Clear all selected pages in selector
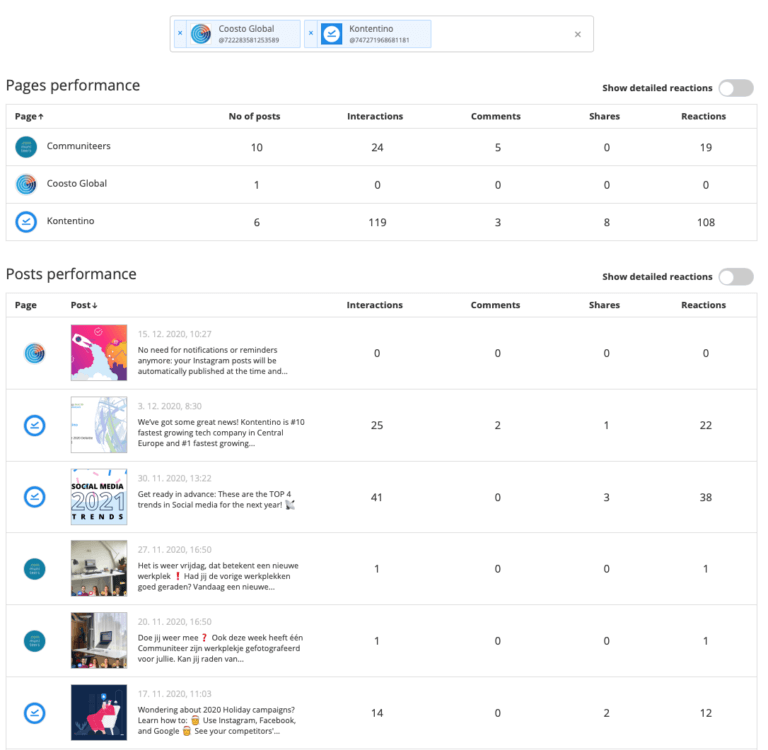 point(577,34)
